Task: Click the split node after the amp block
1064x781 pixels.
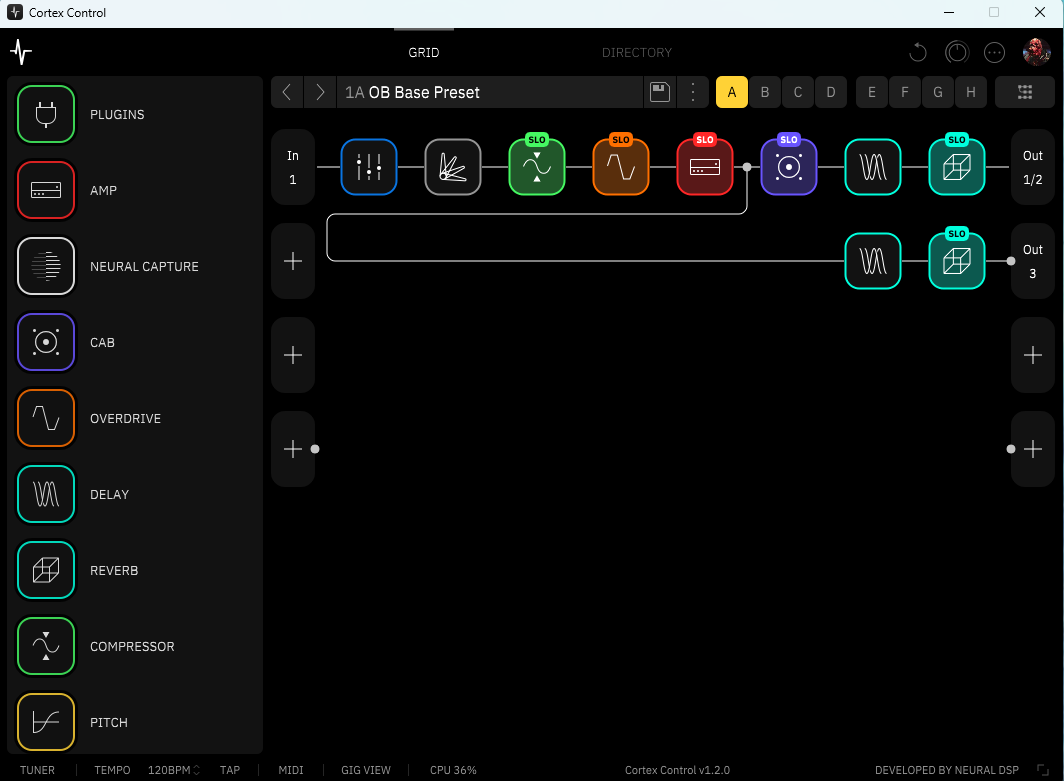Action: point(746,167)
